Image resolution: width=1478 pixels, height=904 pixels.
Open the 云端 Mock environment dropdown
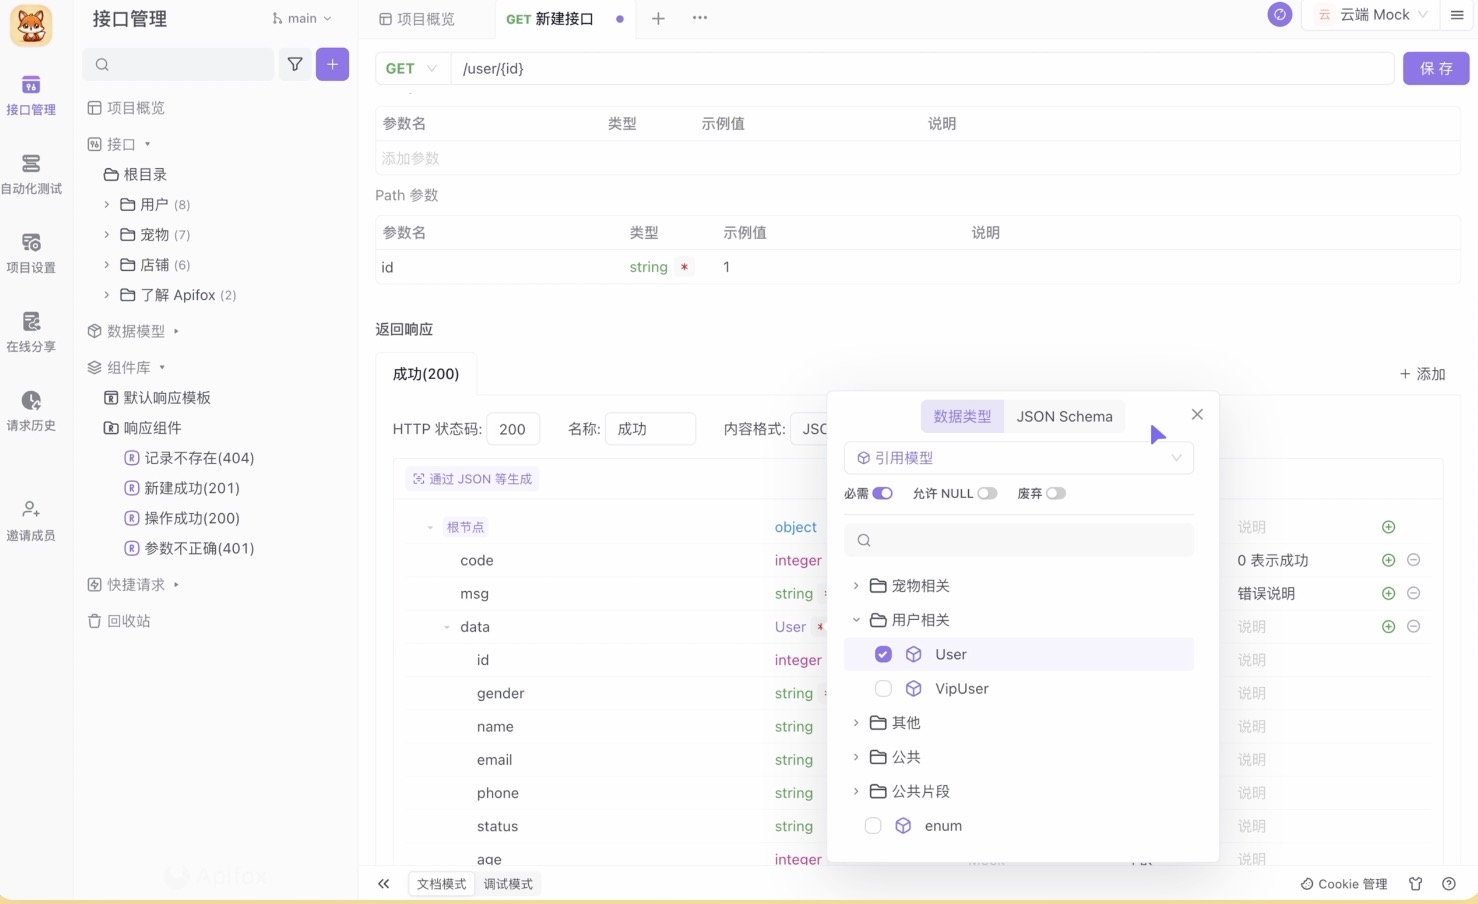[x=1371, y=15]
